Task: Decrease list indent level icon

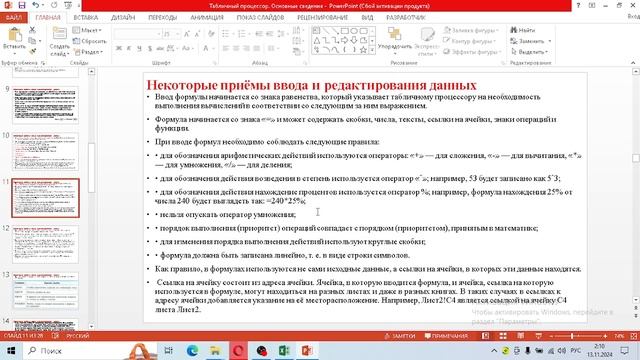Action: coord(258,34)
